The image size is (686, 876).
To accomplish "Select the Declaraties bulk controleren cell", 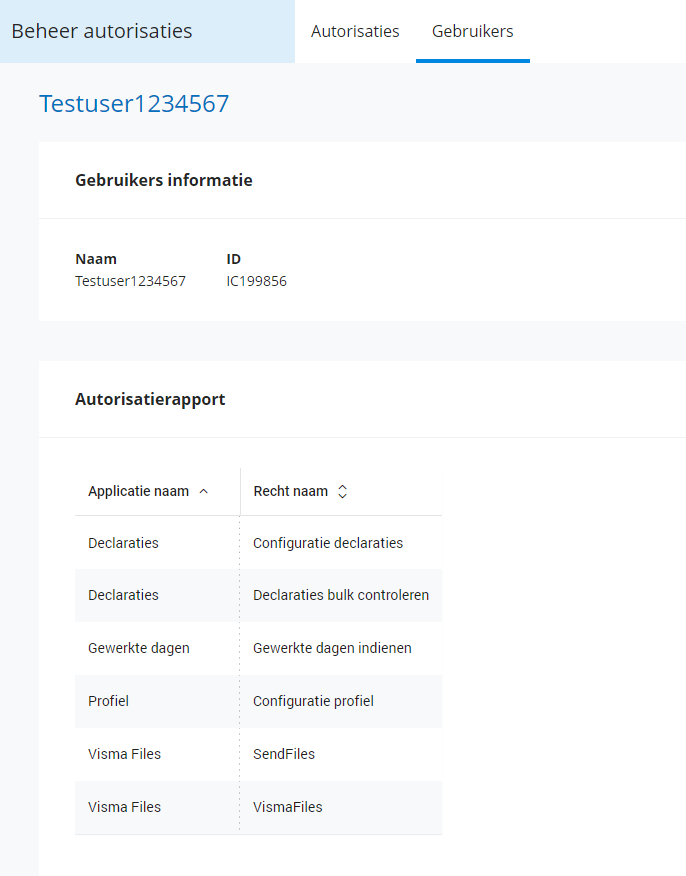I will [341, 595].
